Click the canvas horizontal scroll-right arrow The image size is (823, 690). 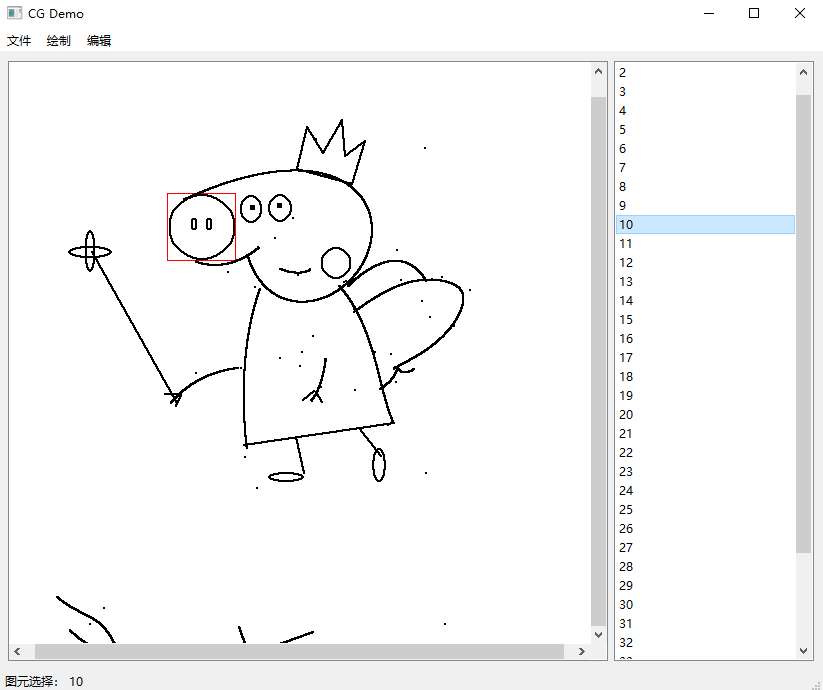click(x=582, y=651)
